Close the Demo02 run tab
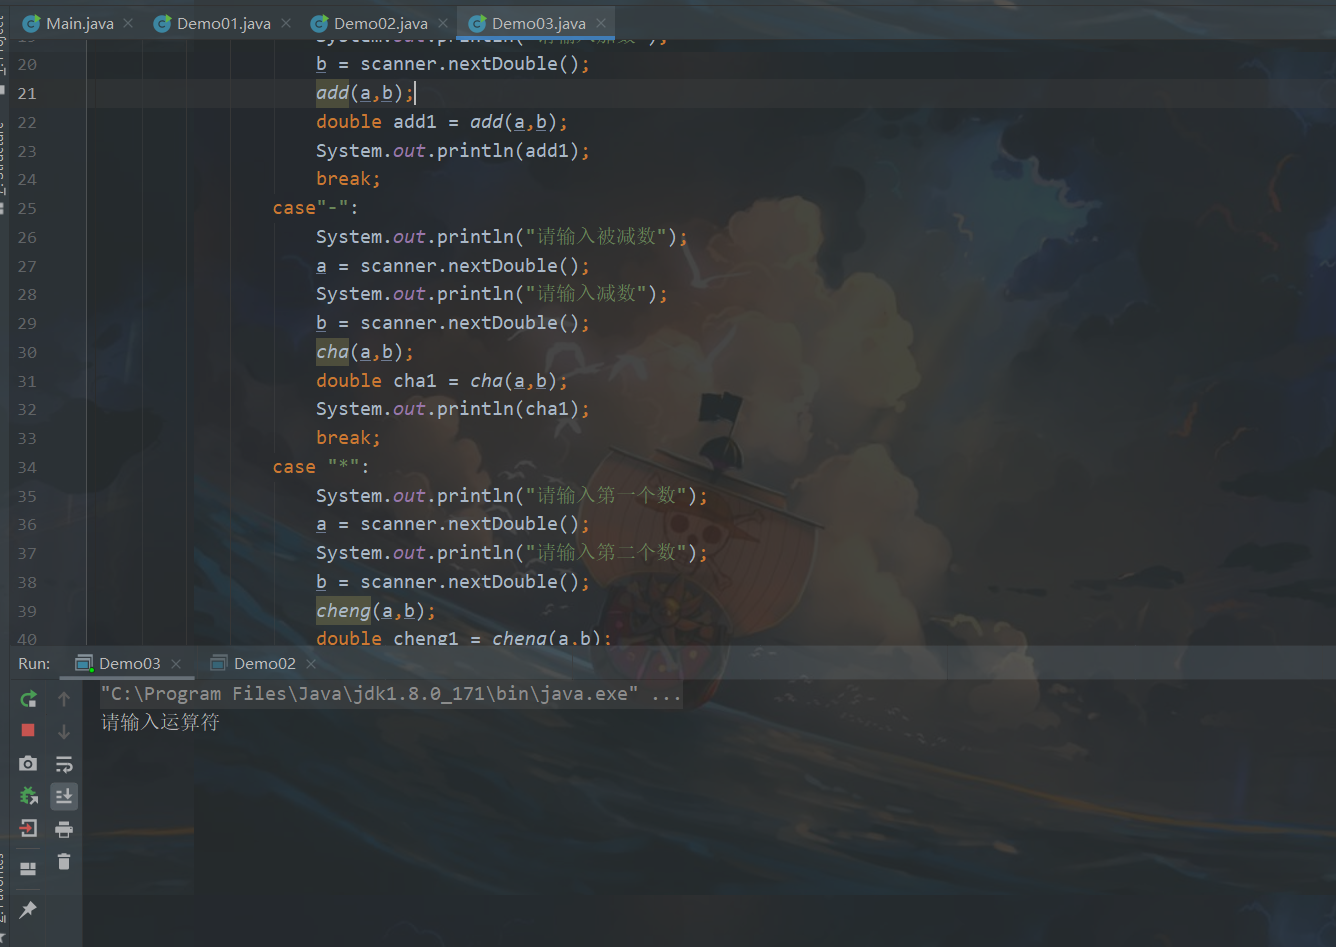Viewport: 1336px width, 947px height. pos(311,663)
